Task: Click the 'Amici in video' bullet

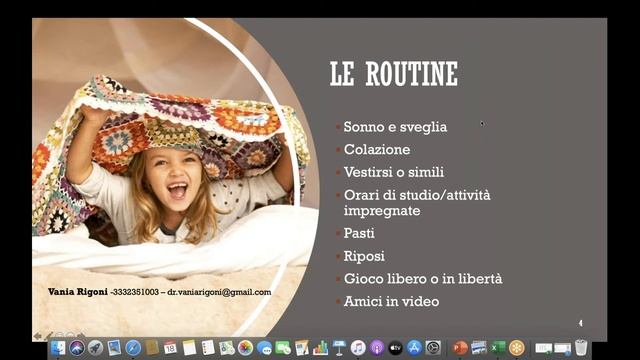Action: click(391, 302)
